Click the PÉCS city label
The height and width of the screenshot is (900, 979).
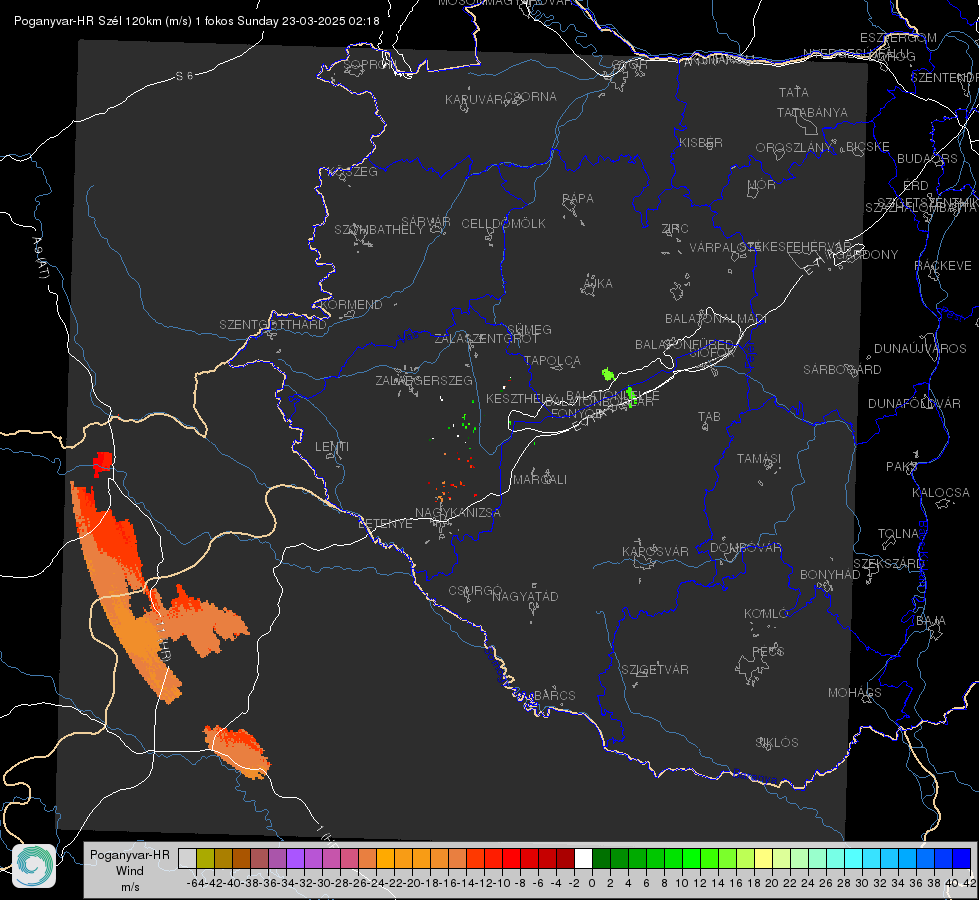tap(767, 651)
